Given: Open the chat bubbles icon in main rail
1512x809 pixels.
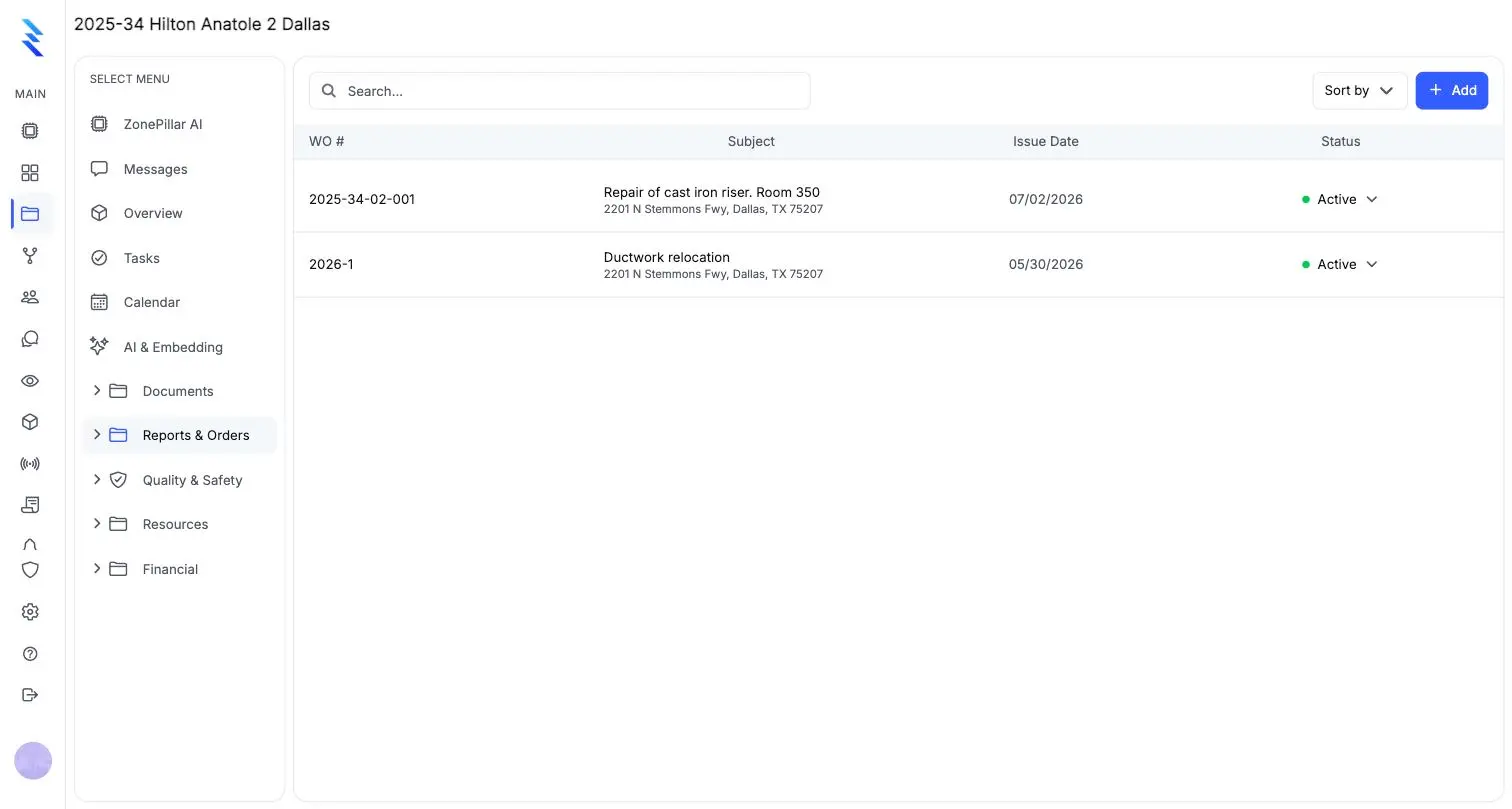Looking at the screenshot, I should tap(30, 339).
